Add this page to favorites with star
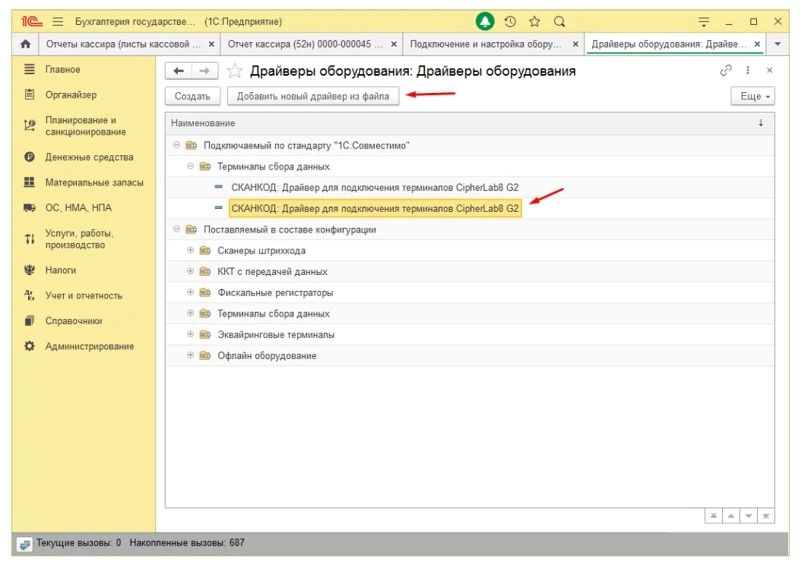The width and height of the screenshot is (800, 565). point(234,71)
